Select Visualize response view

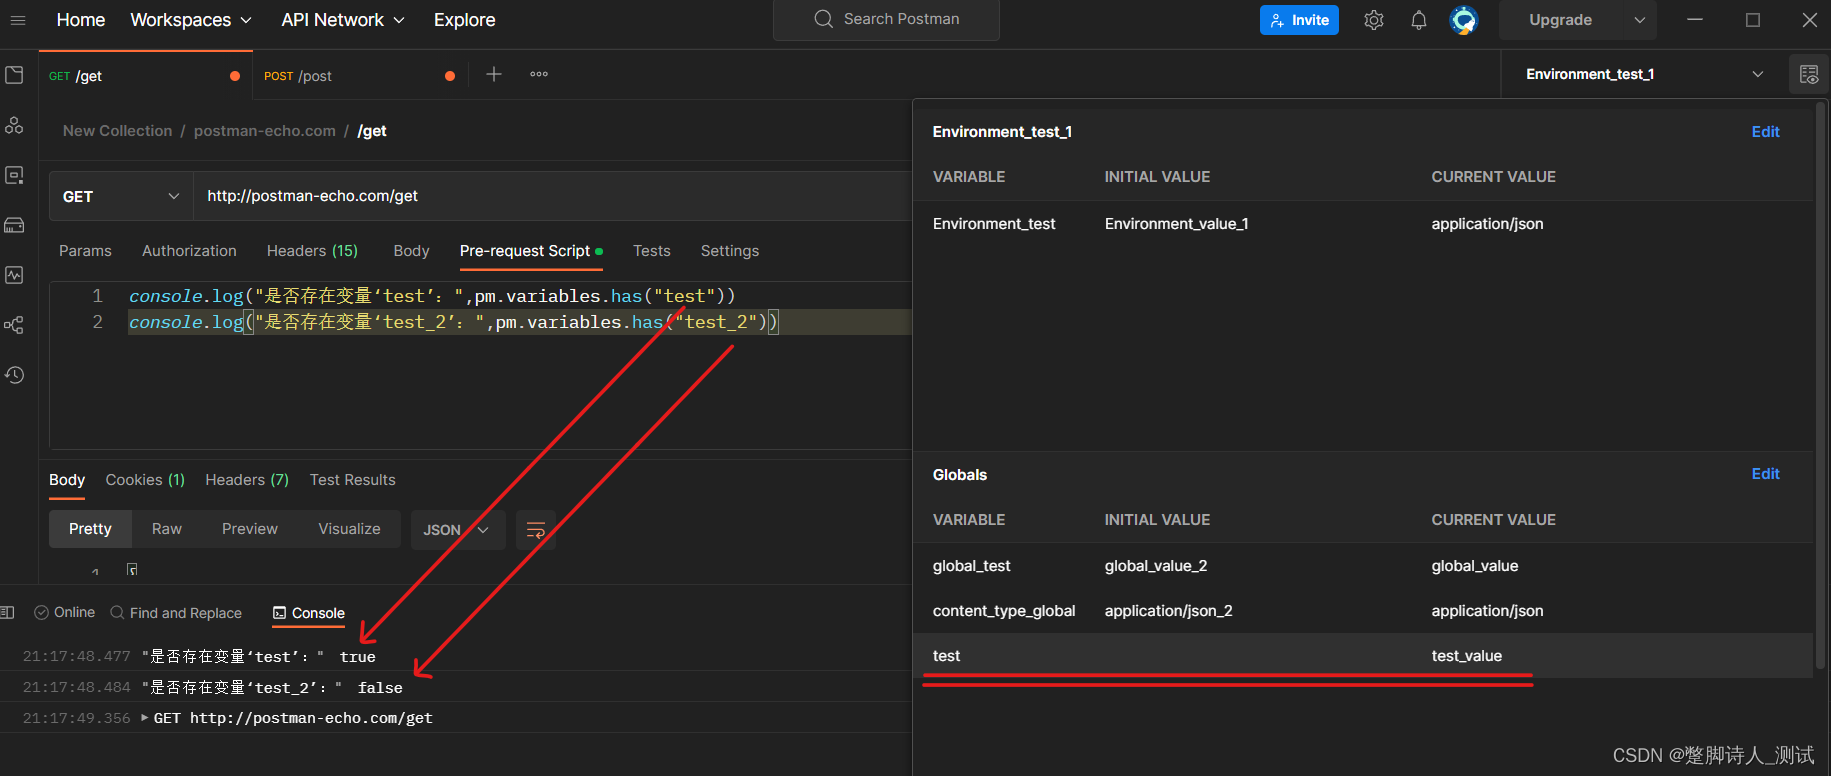tap(349, 529)
